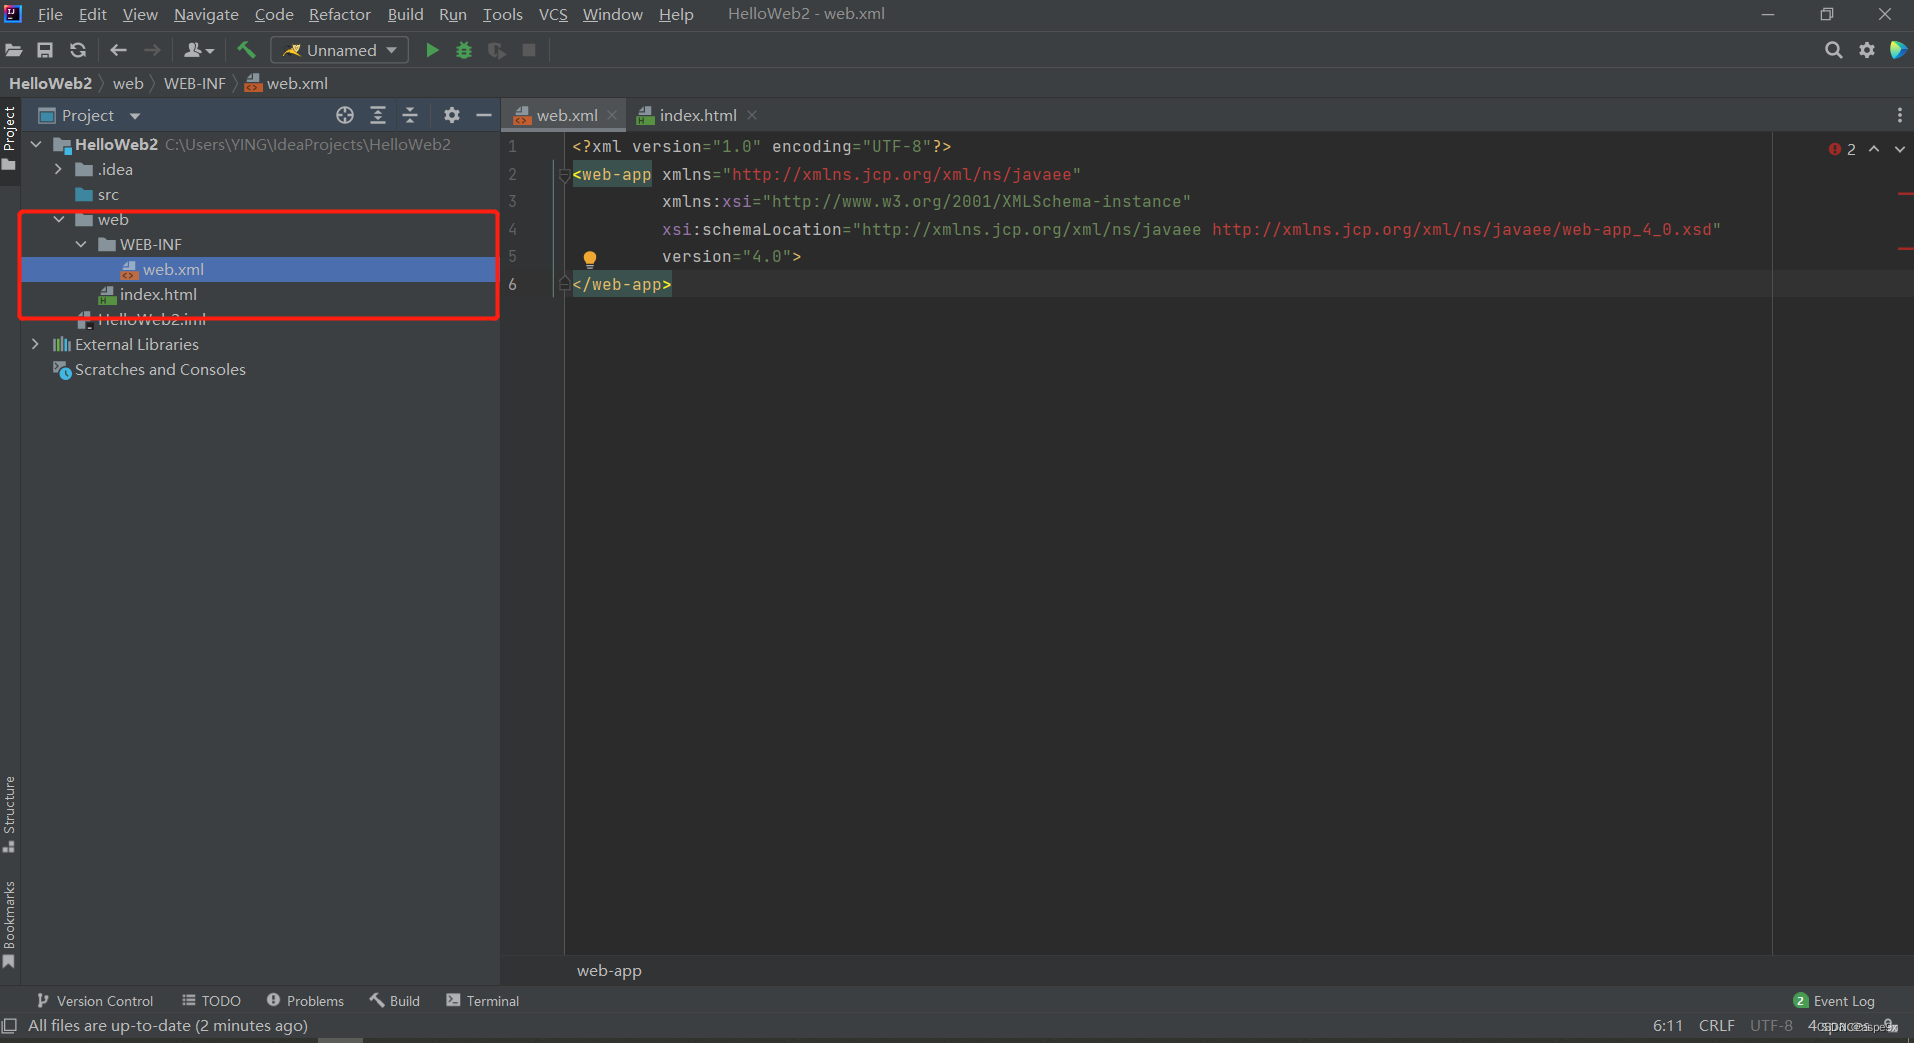Click Select Opened File target icon

click(x=345, y=115)
